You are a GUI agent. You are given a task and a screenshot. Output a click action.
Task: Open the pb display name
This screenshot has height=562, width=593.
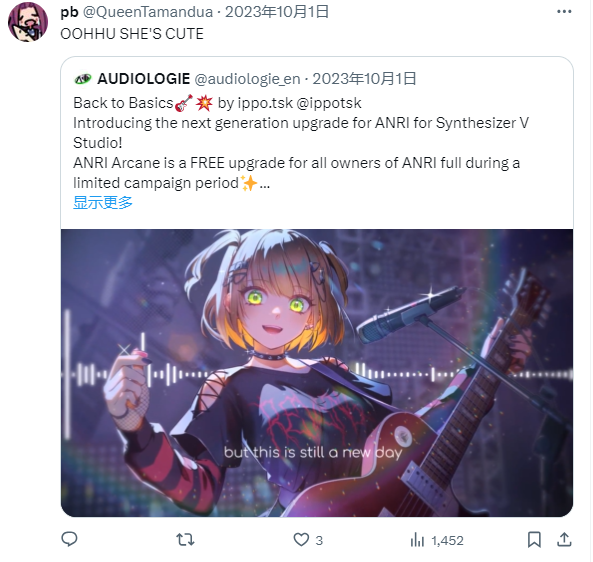click(69, 12)
